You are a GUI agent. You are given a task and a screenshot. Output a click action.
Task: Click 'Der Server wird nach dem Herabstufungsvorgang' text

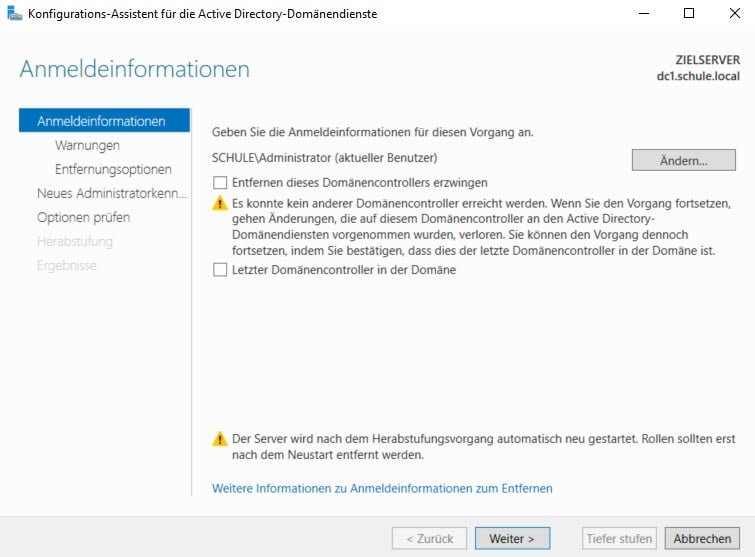[x=483, y=447]
